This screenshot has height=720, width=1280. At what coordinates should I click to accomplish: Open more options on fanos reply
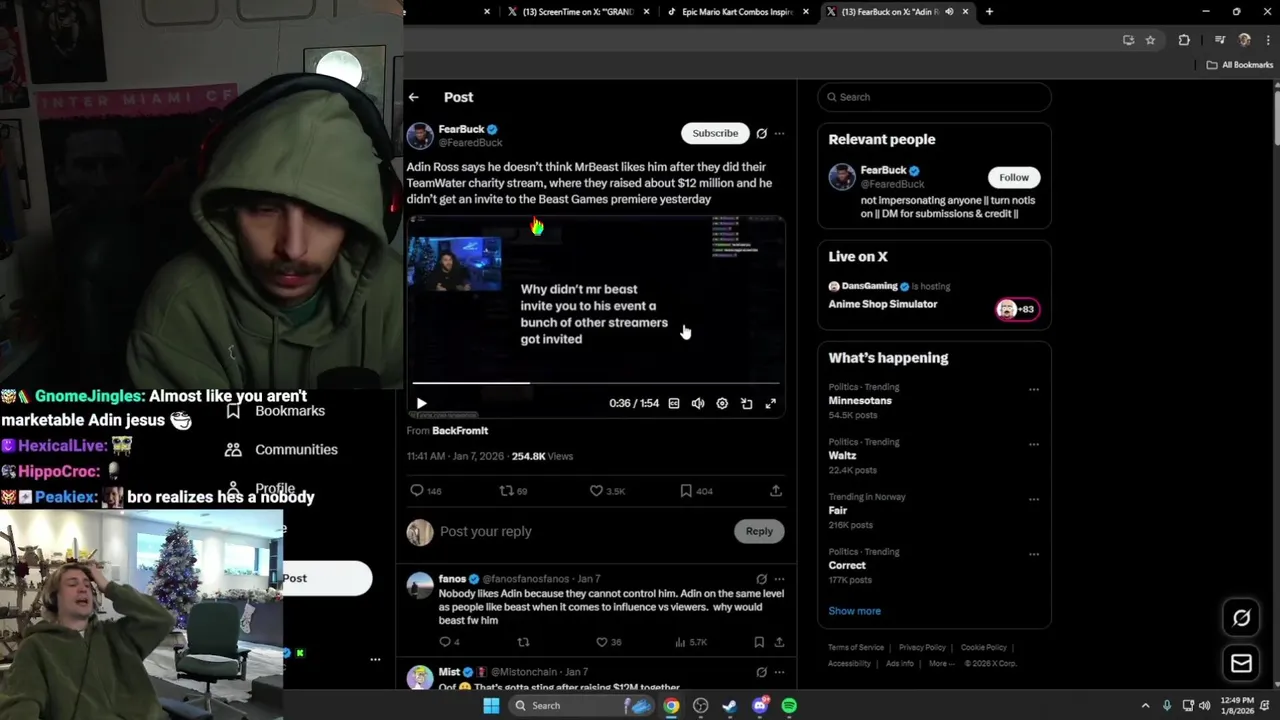[x=780, y=579]
